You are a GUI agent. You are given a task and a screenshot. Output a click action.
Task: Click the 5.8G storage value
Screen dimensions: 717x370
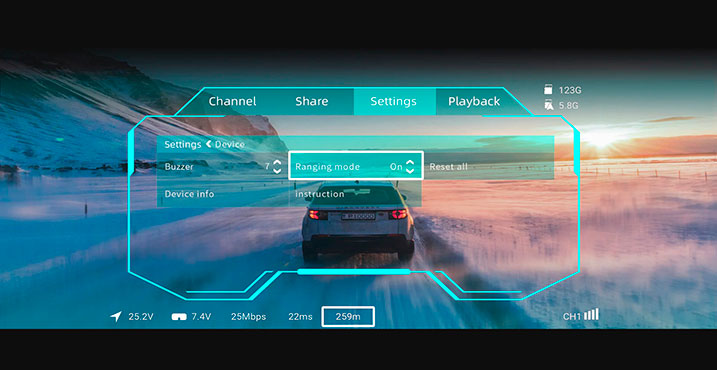569,106
